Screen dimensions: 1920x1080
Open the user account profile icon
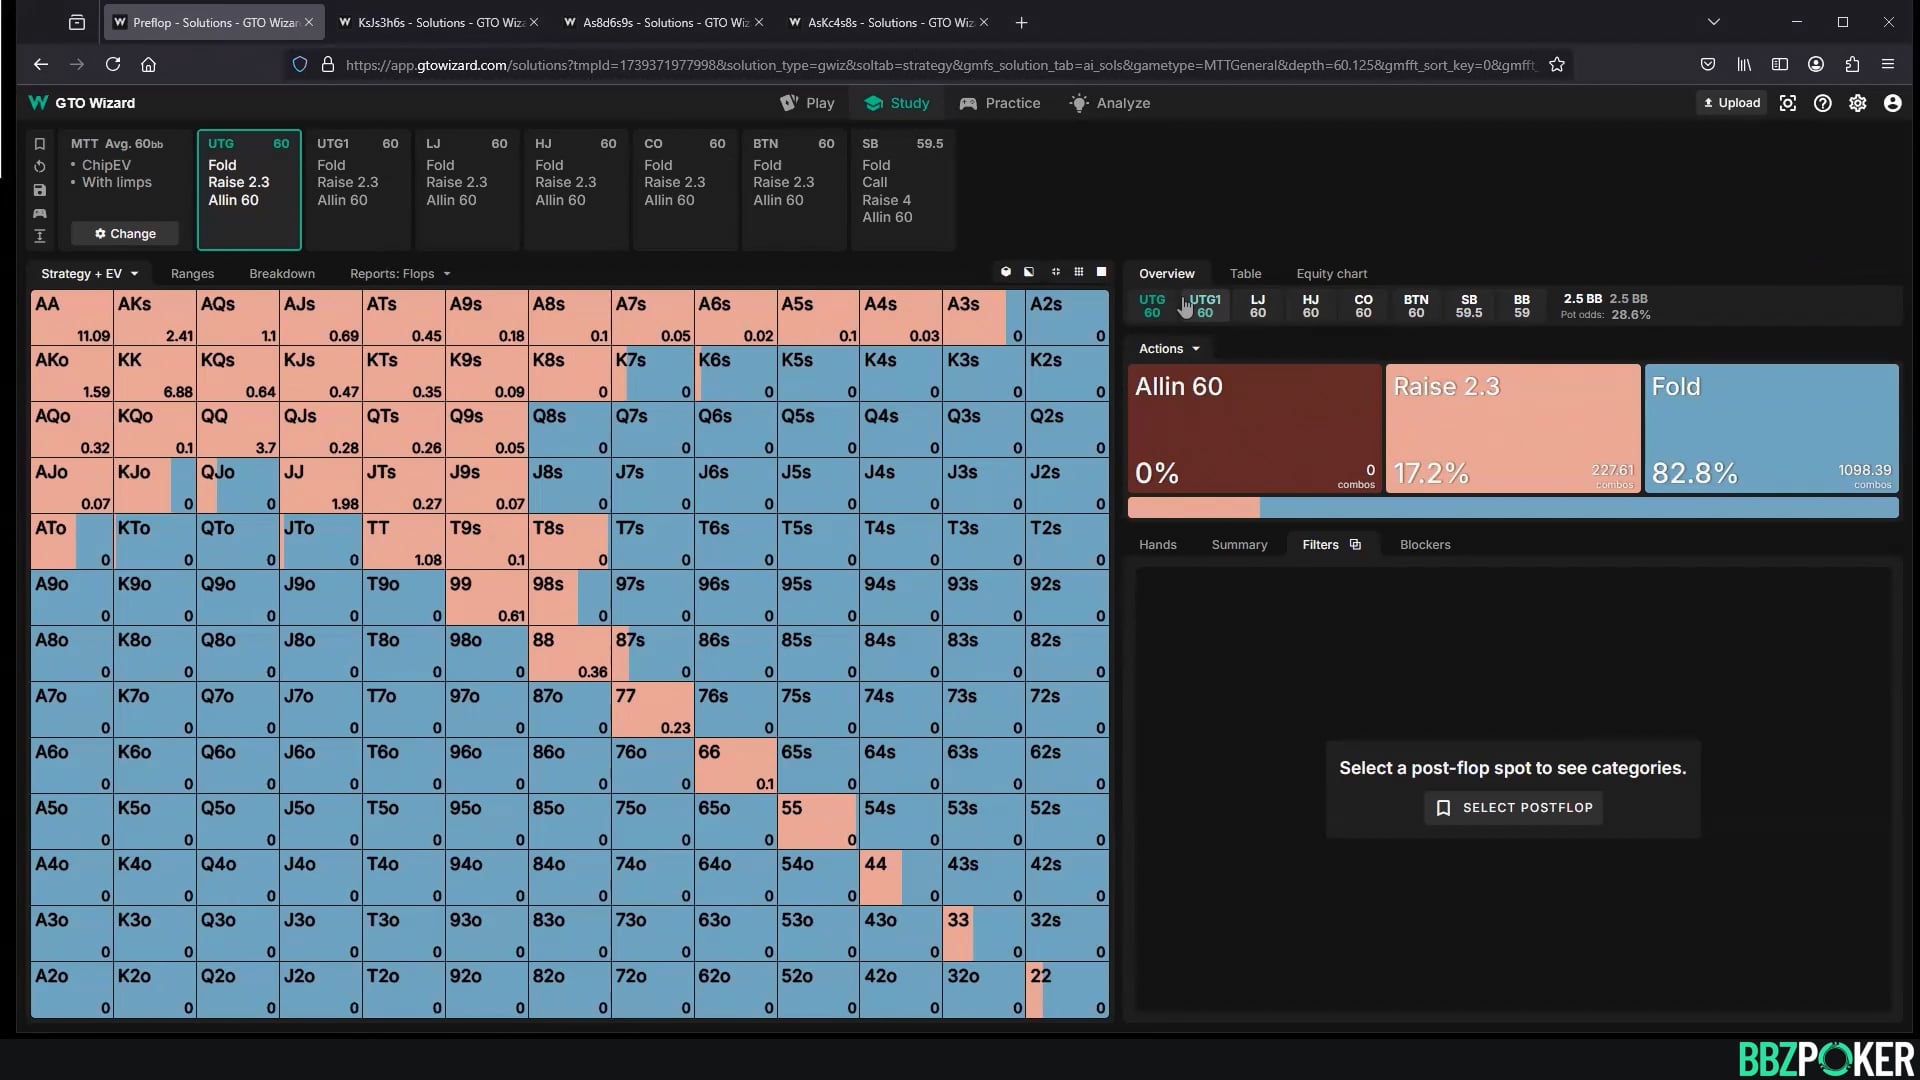(x=1893, y=103)
